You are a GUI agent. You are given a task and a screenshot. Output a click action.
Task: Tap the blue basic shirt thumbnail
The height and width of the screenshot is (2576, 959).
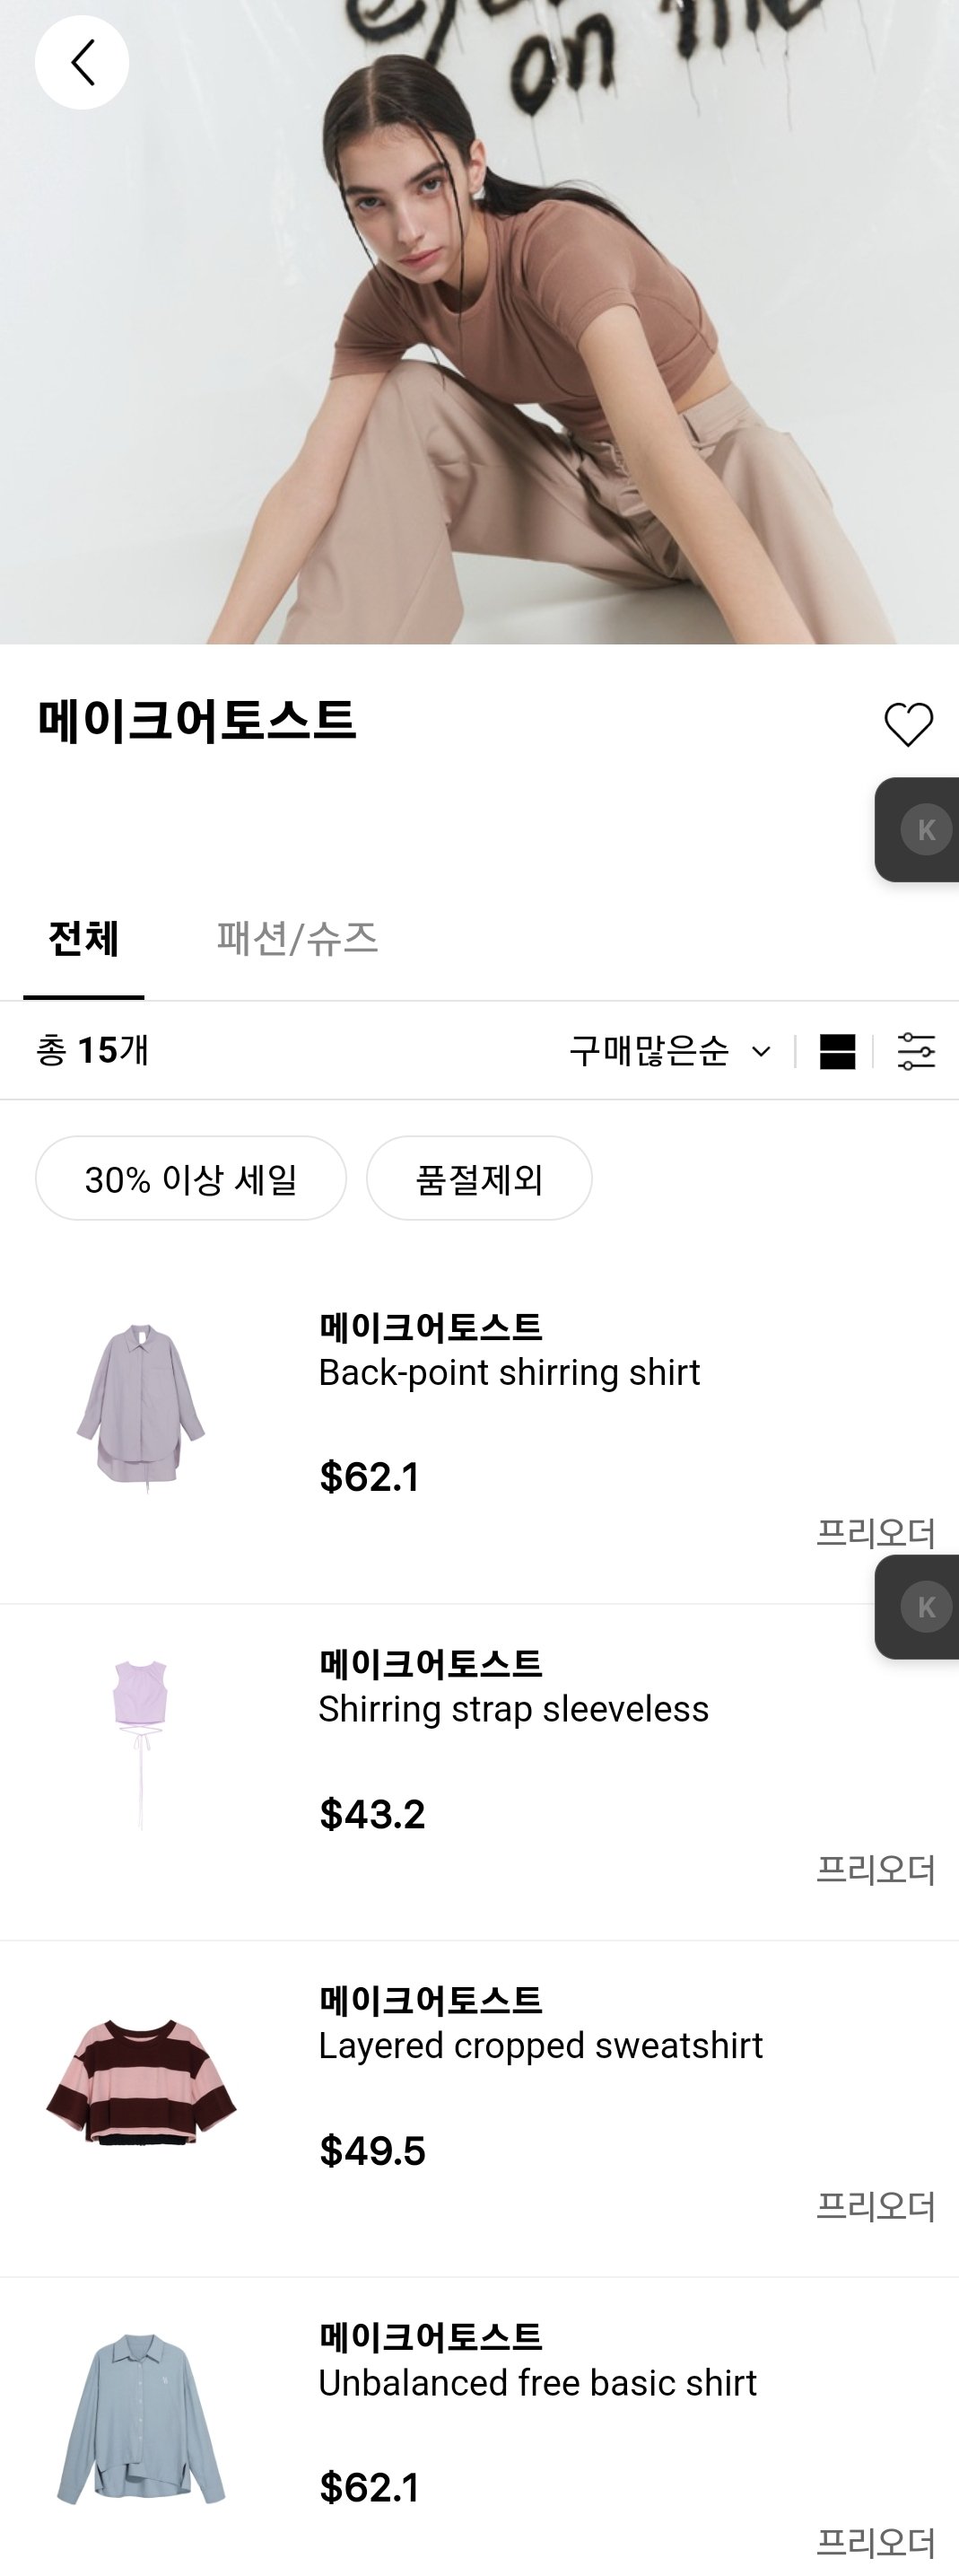point(141,2417)
